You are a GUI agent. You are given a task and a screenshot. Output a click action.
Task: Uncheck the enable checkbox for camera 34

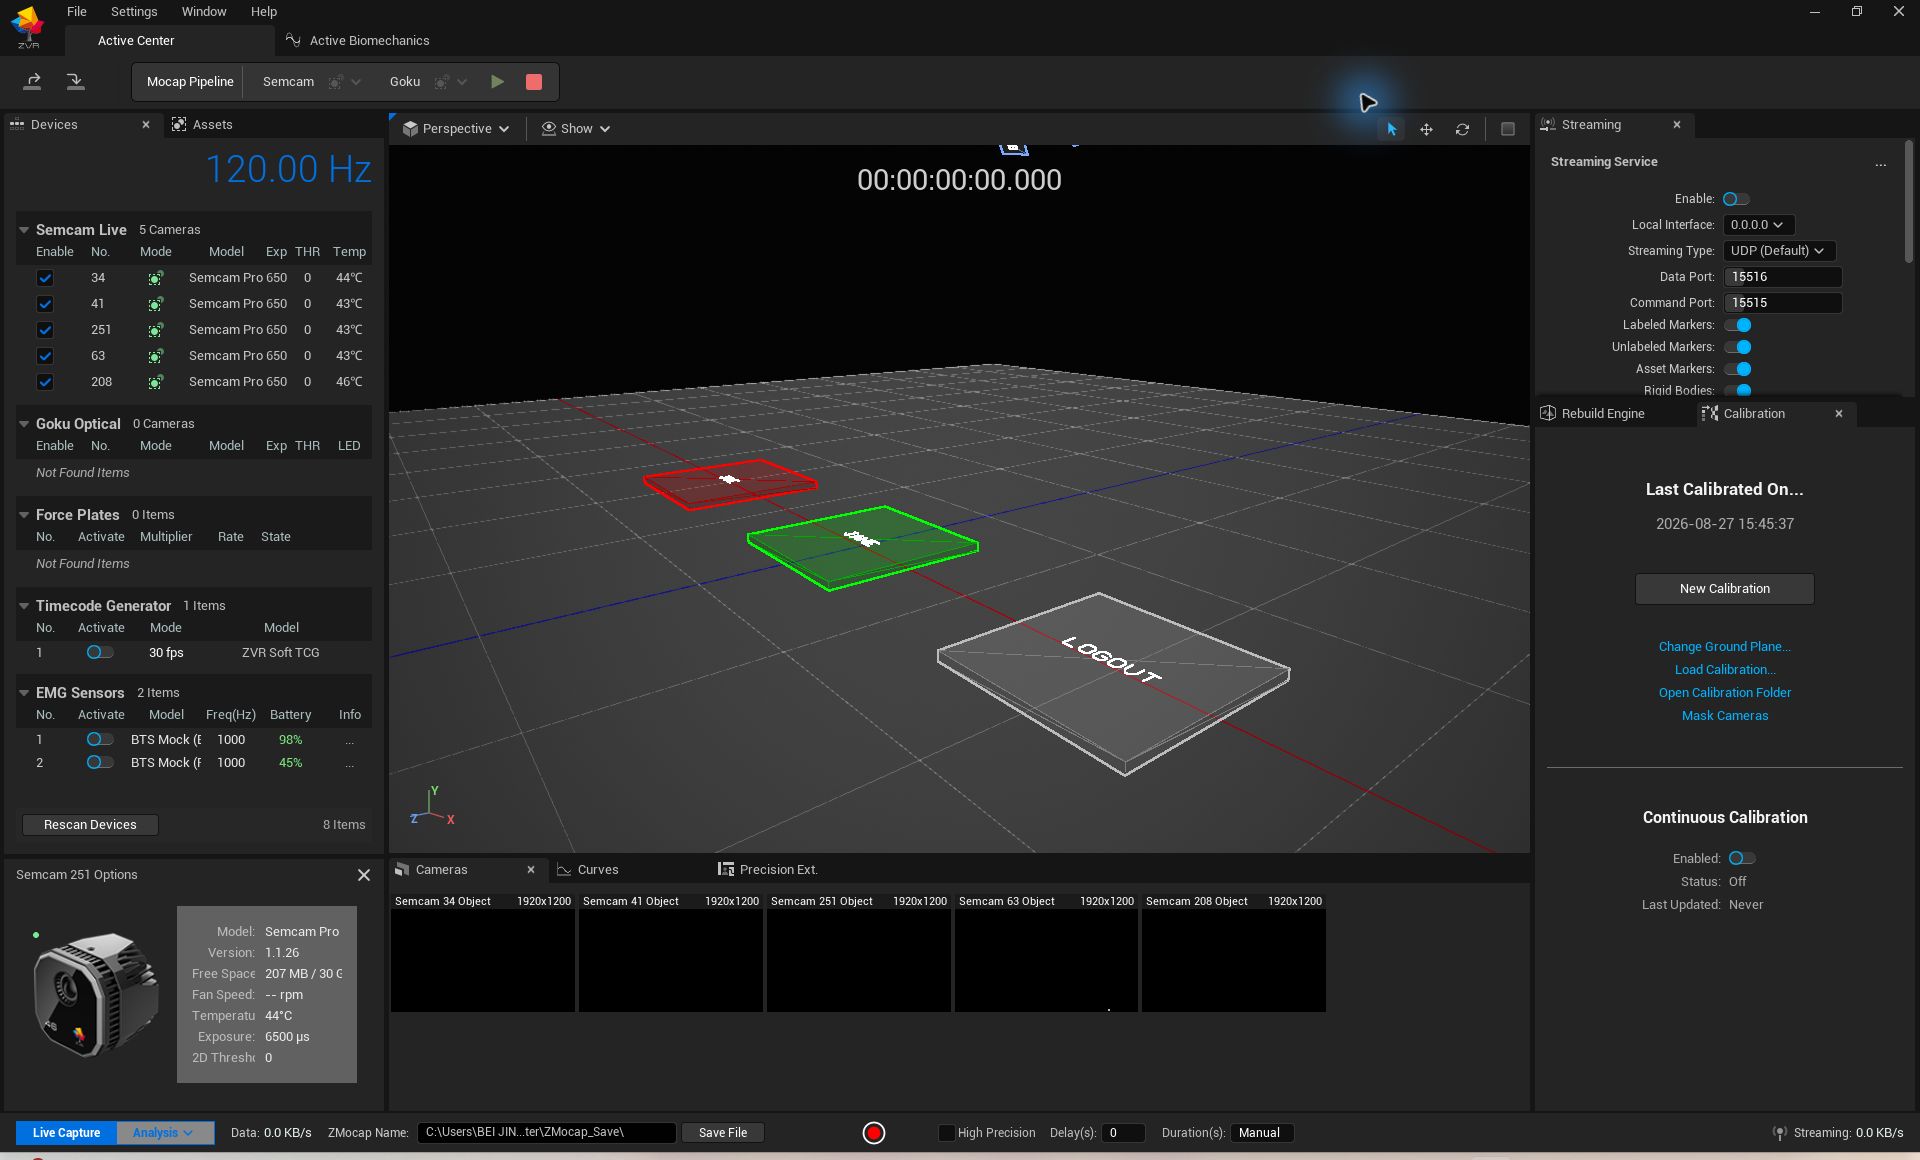pos(45,278)
